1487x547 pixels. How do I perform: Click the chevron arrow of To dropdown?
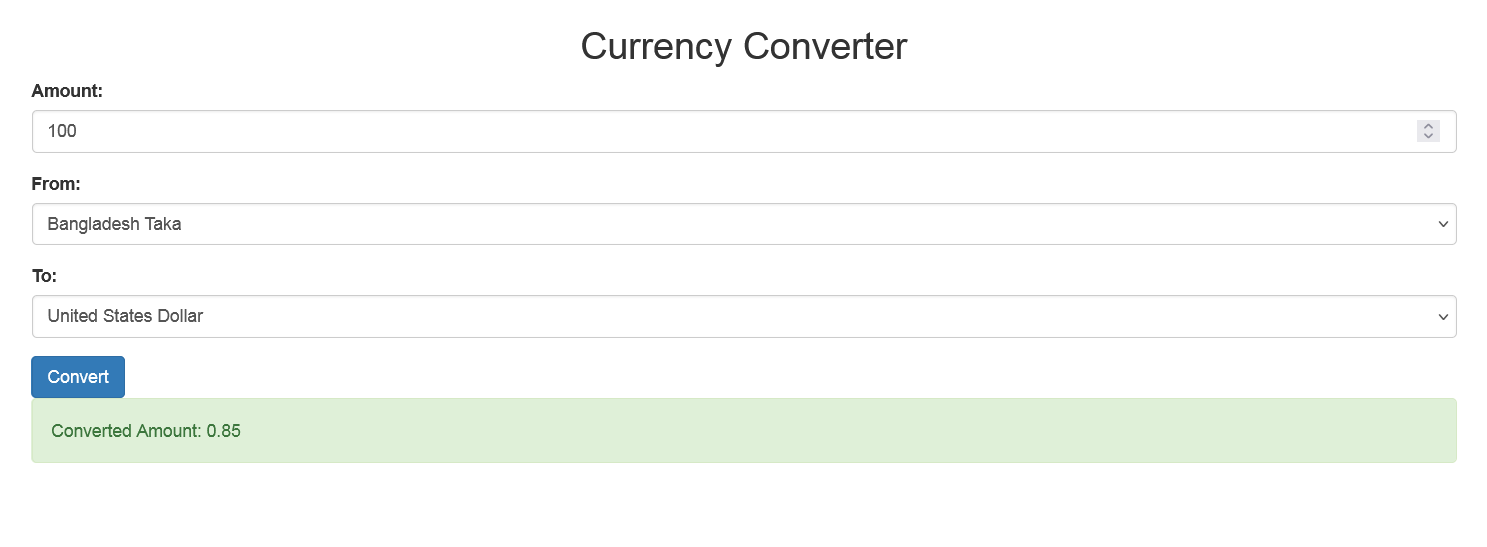coord(1443,317)
